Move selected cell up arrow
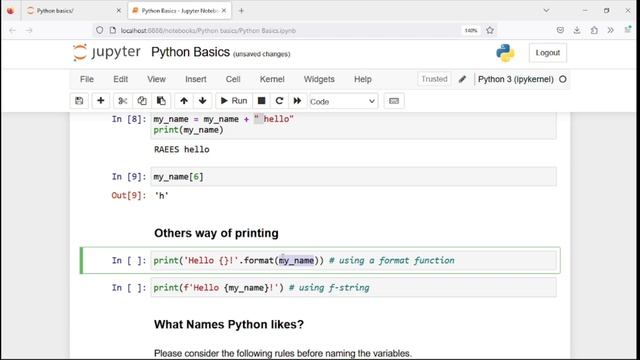640x360 pixels. tap(184, 101)
